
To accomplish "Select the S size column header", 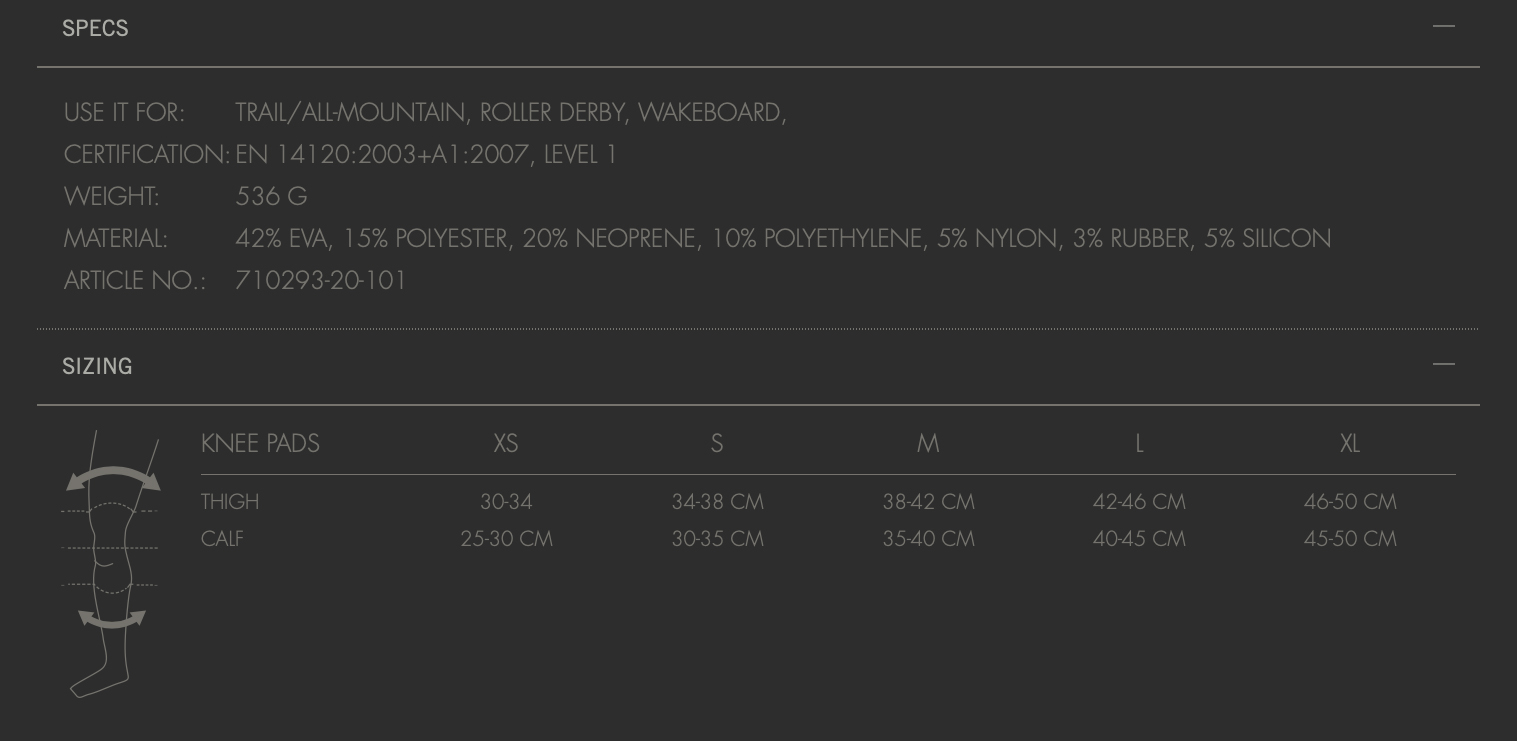I will (717, 443).
